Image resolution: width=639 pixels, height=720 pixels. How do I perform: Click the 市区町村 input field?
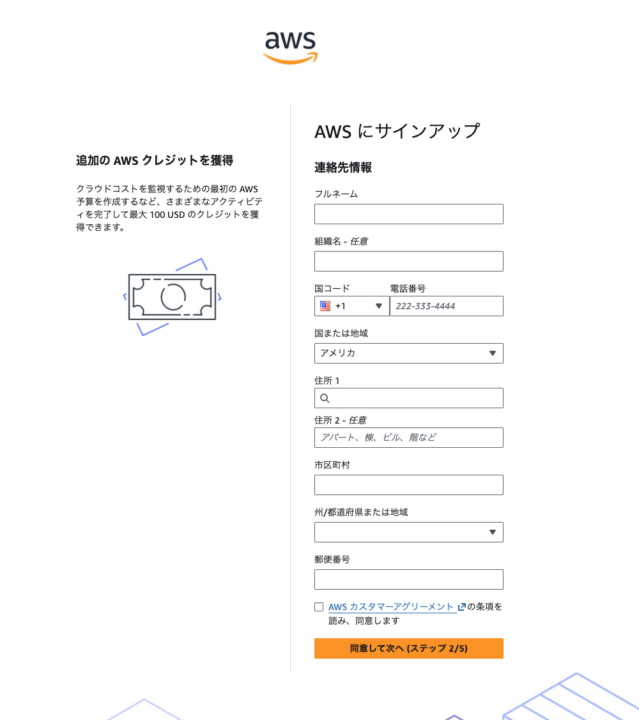409,485
